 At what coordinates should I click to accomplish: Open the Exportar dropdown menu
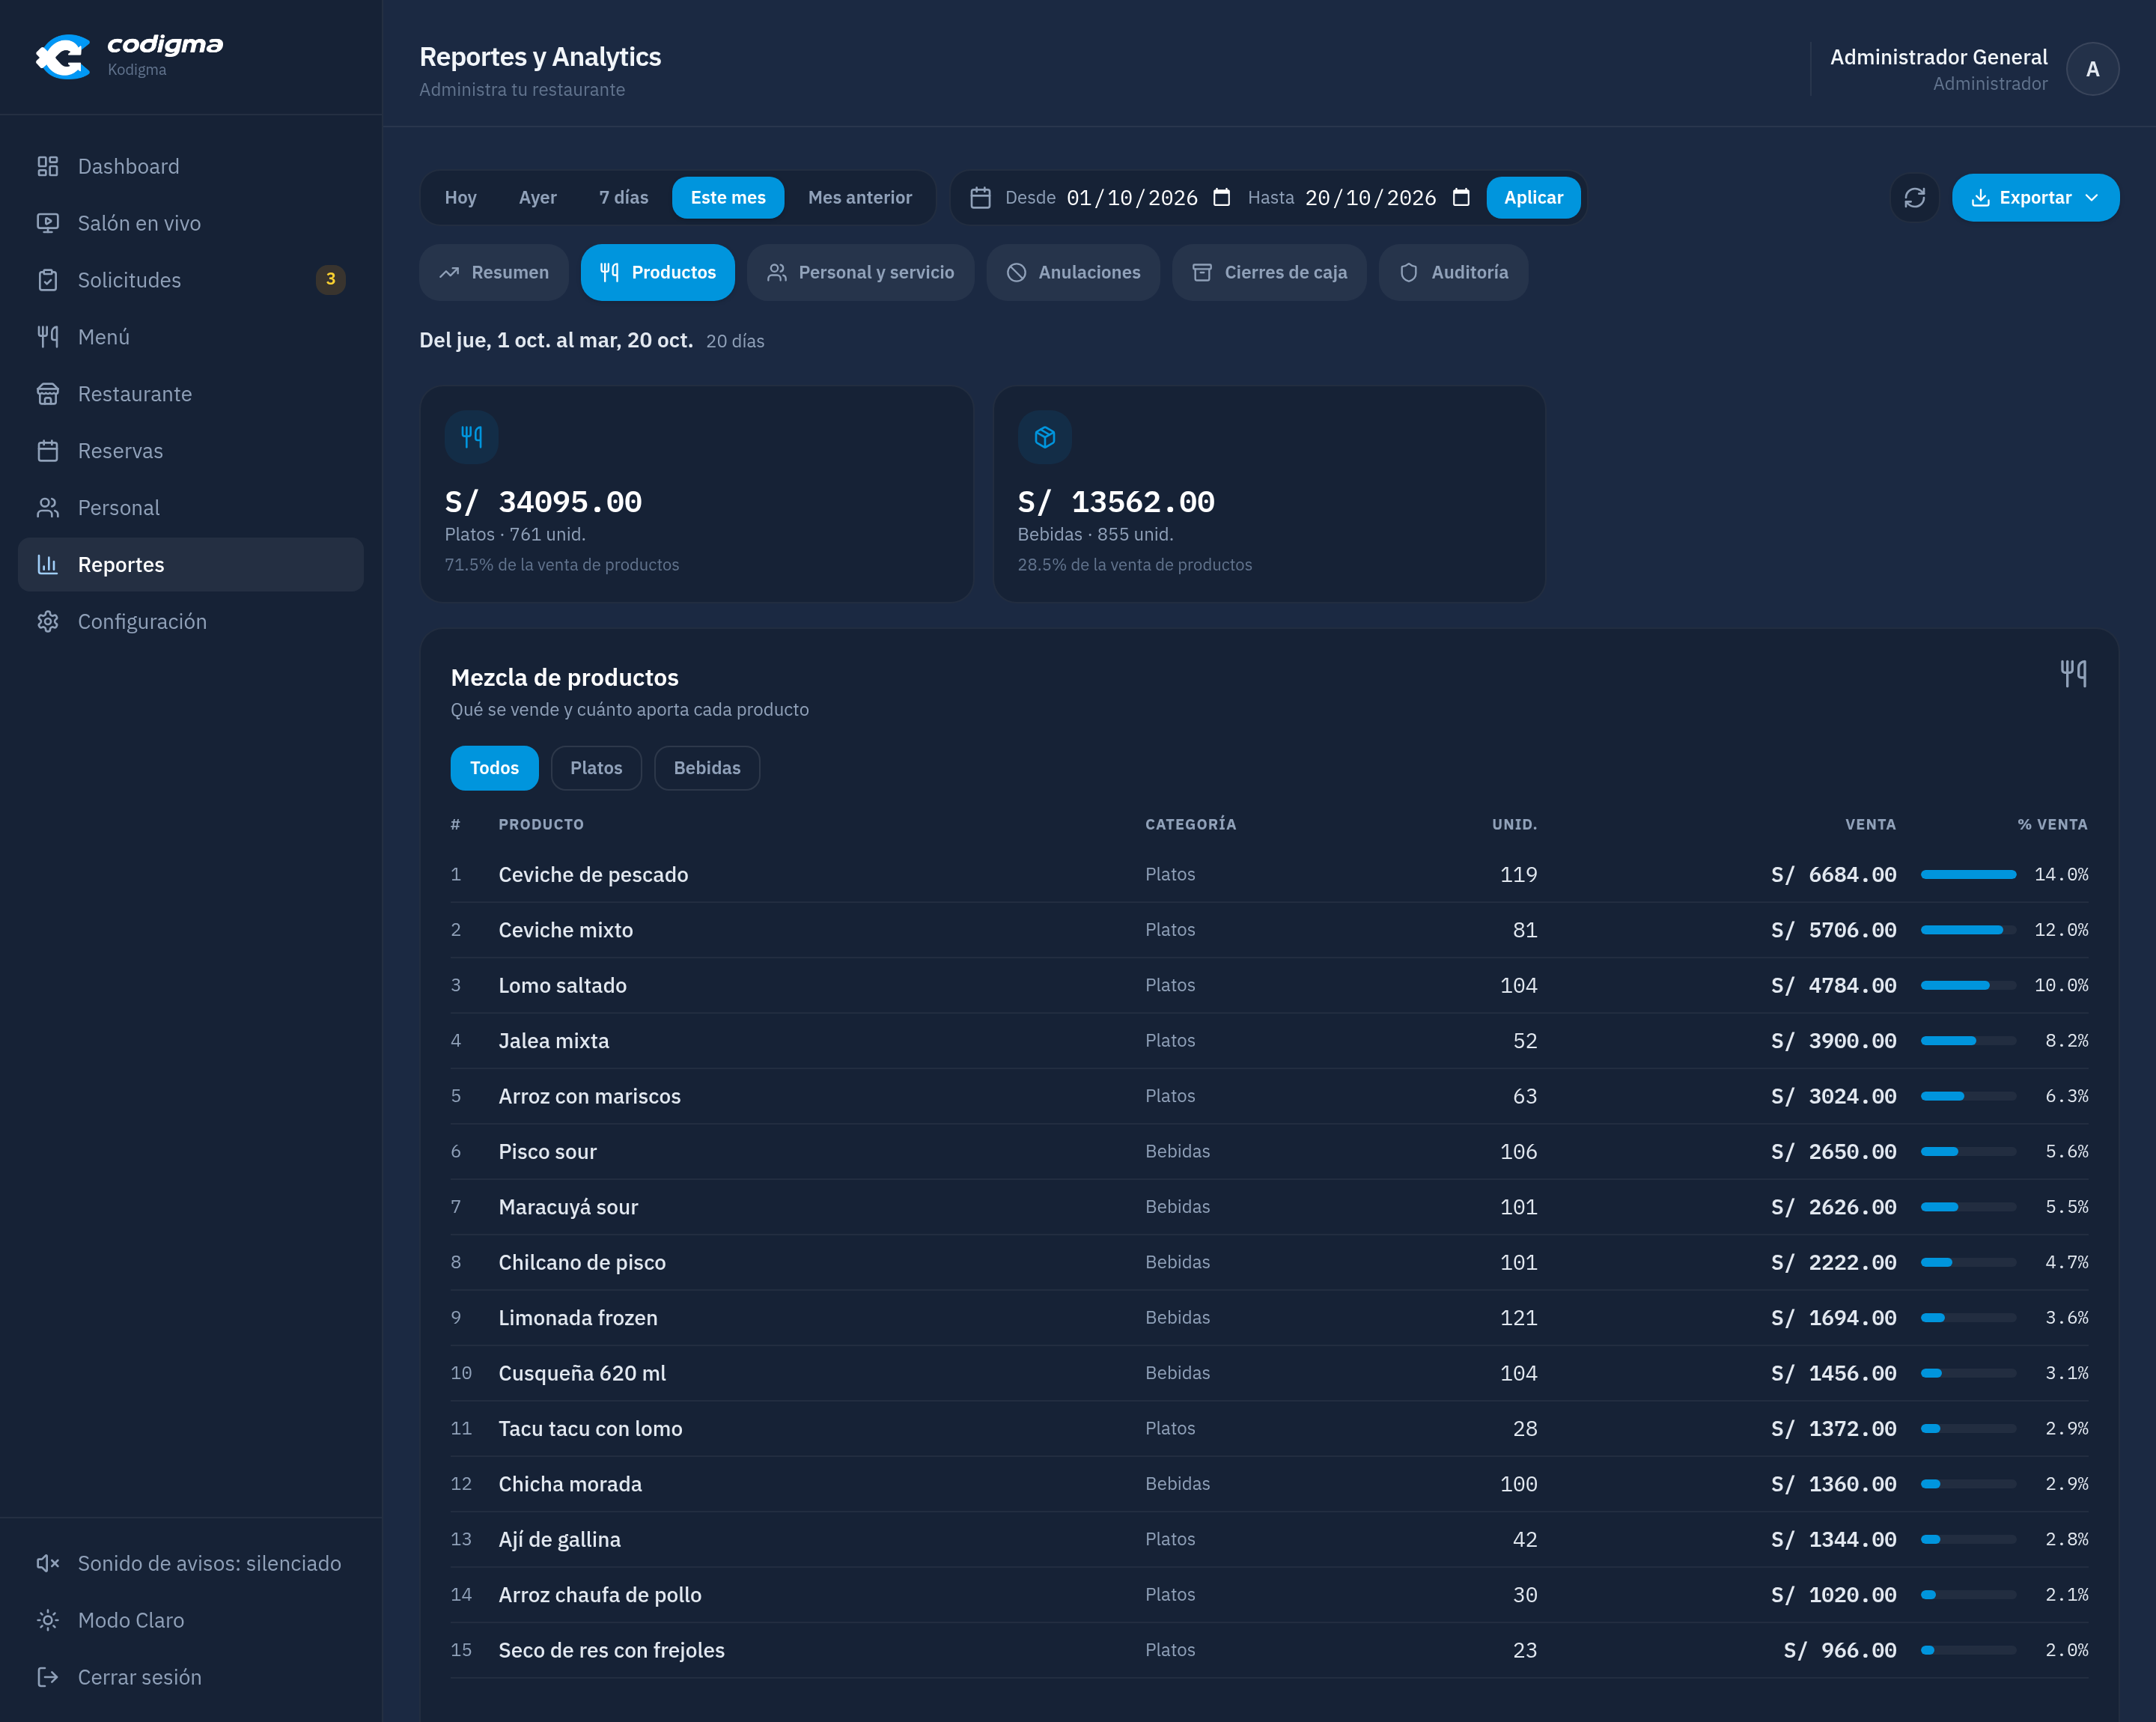(x=2035, y=198)
